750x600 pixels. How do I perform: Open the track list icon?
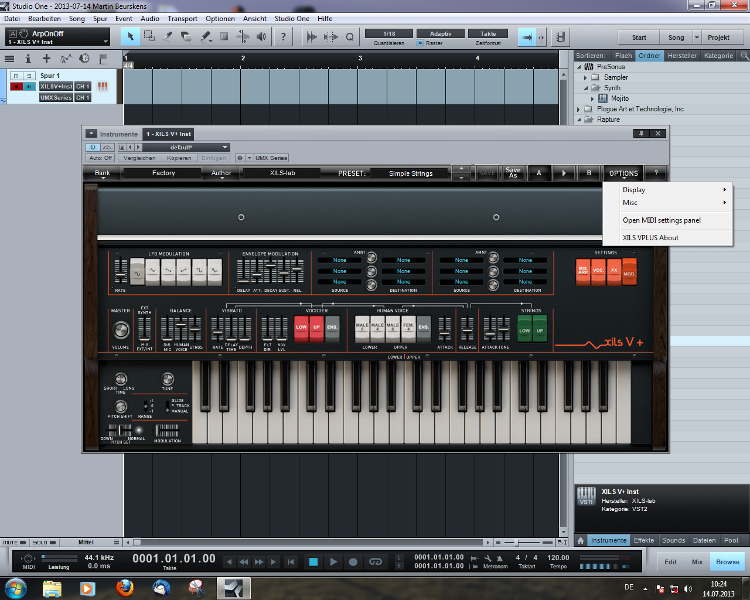(x=9, y=59)
